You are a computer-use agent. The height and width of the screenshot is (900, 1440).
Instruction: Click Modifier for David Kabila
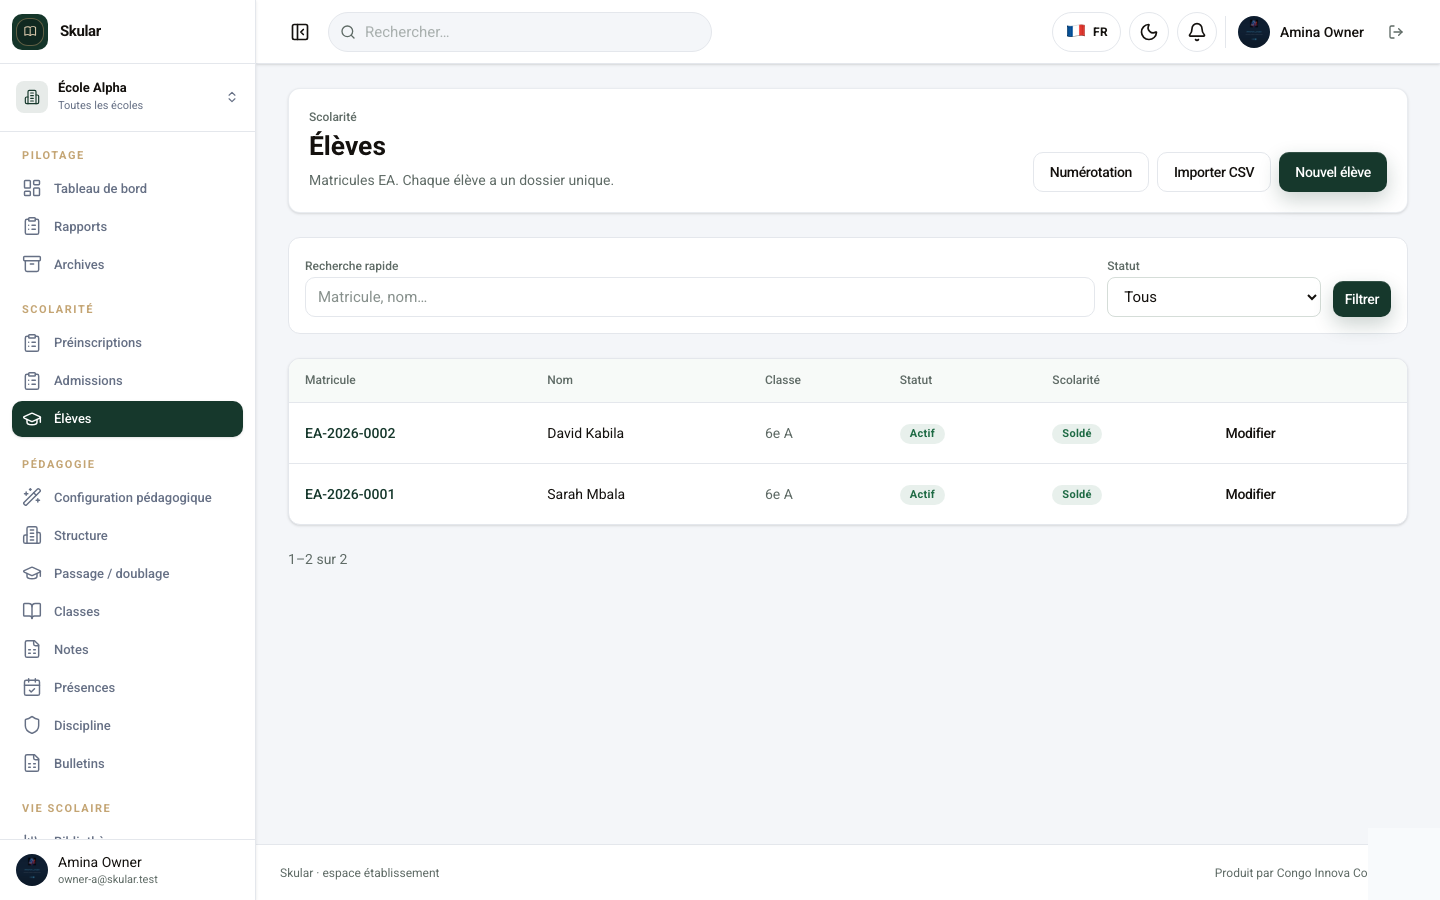[1250, 433]
